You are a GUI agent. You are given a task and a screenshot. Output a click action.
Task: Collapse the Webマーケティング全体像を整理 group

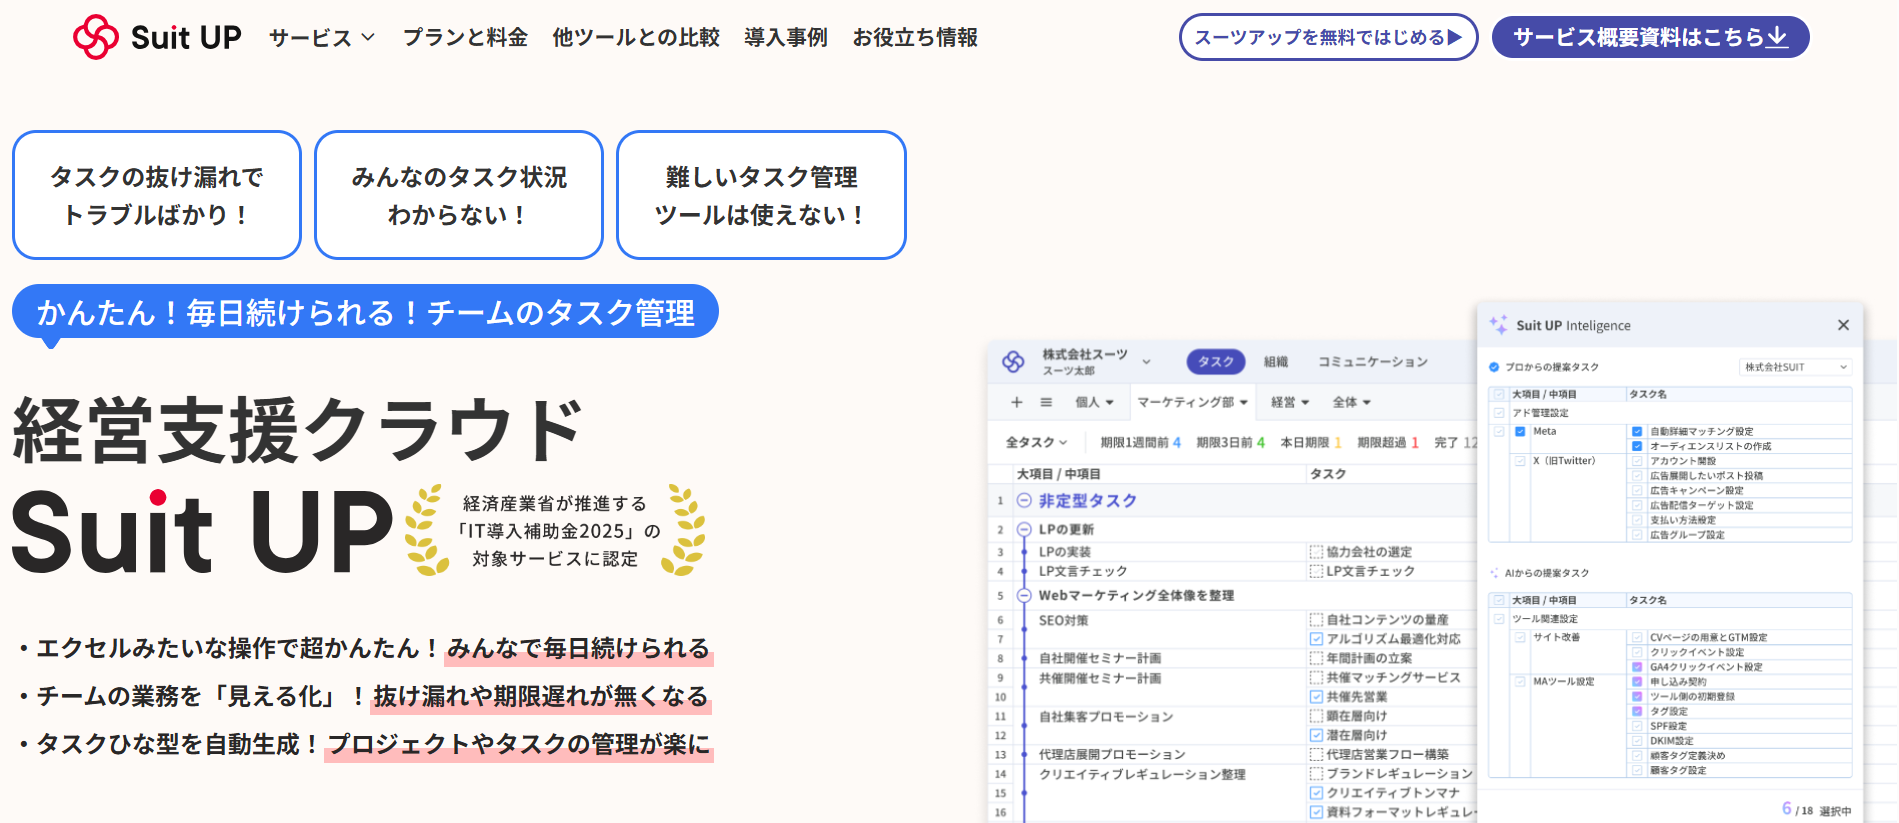click(x=1023, y=595)
